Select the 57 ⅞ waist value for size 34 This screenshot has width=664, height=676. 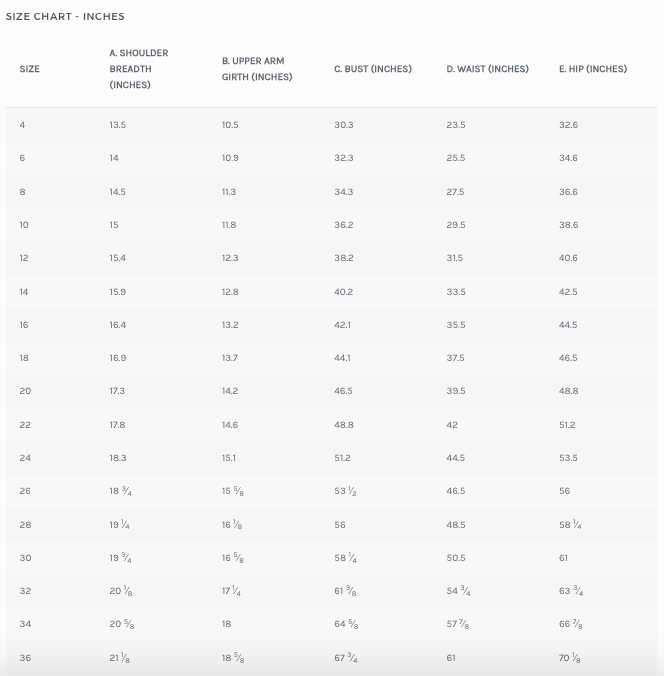(458, 624)
